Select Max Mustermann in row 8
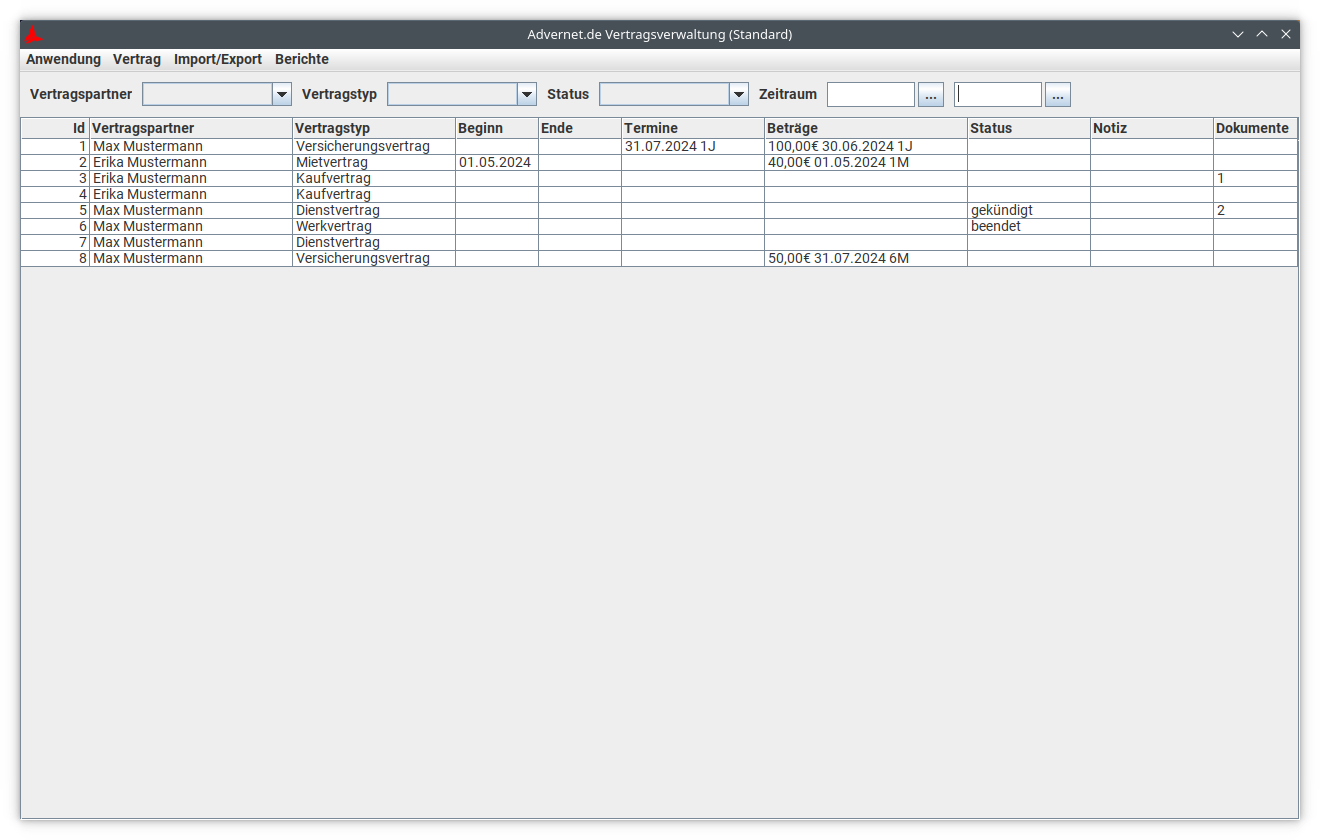Image resolution: width=1320 pixels, height=840 pixels. pos(191,258)
